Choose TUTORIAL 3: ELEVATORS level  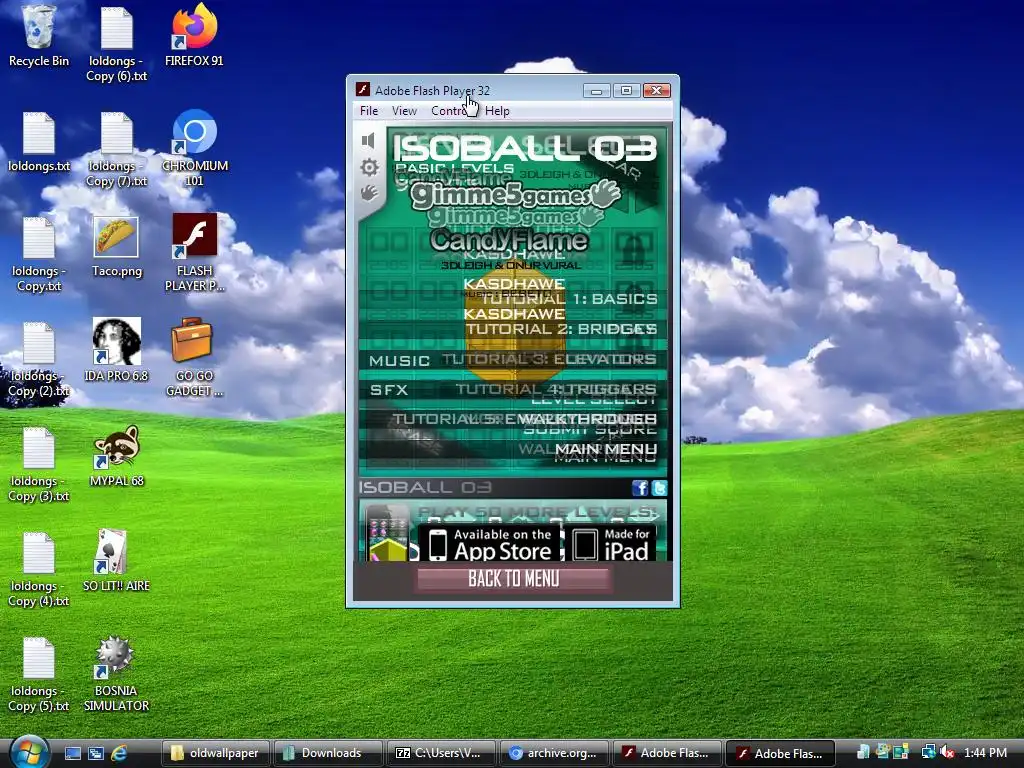click(549, 359)
